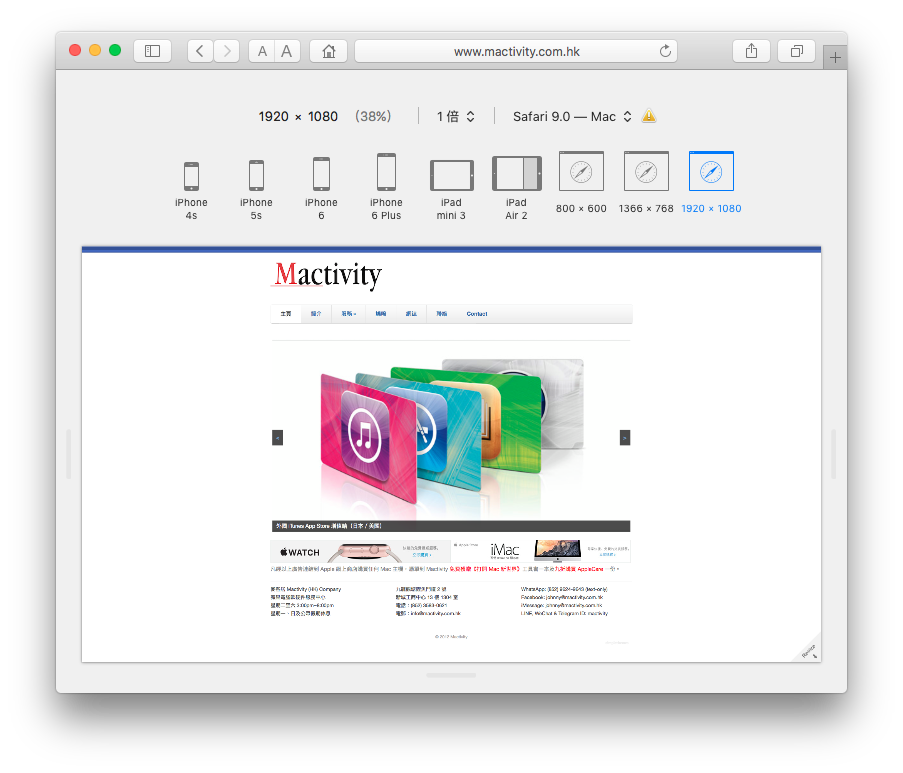The width and height of the screenshot is (903, 773).
Task: Add a new tab with plus button
Action: pyautogui.click(x=835, y=58)
